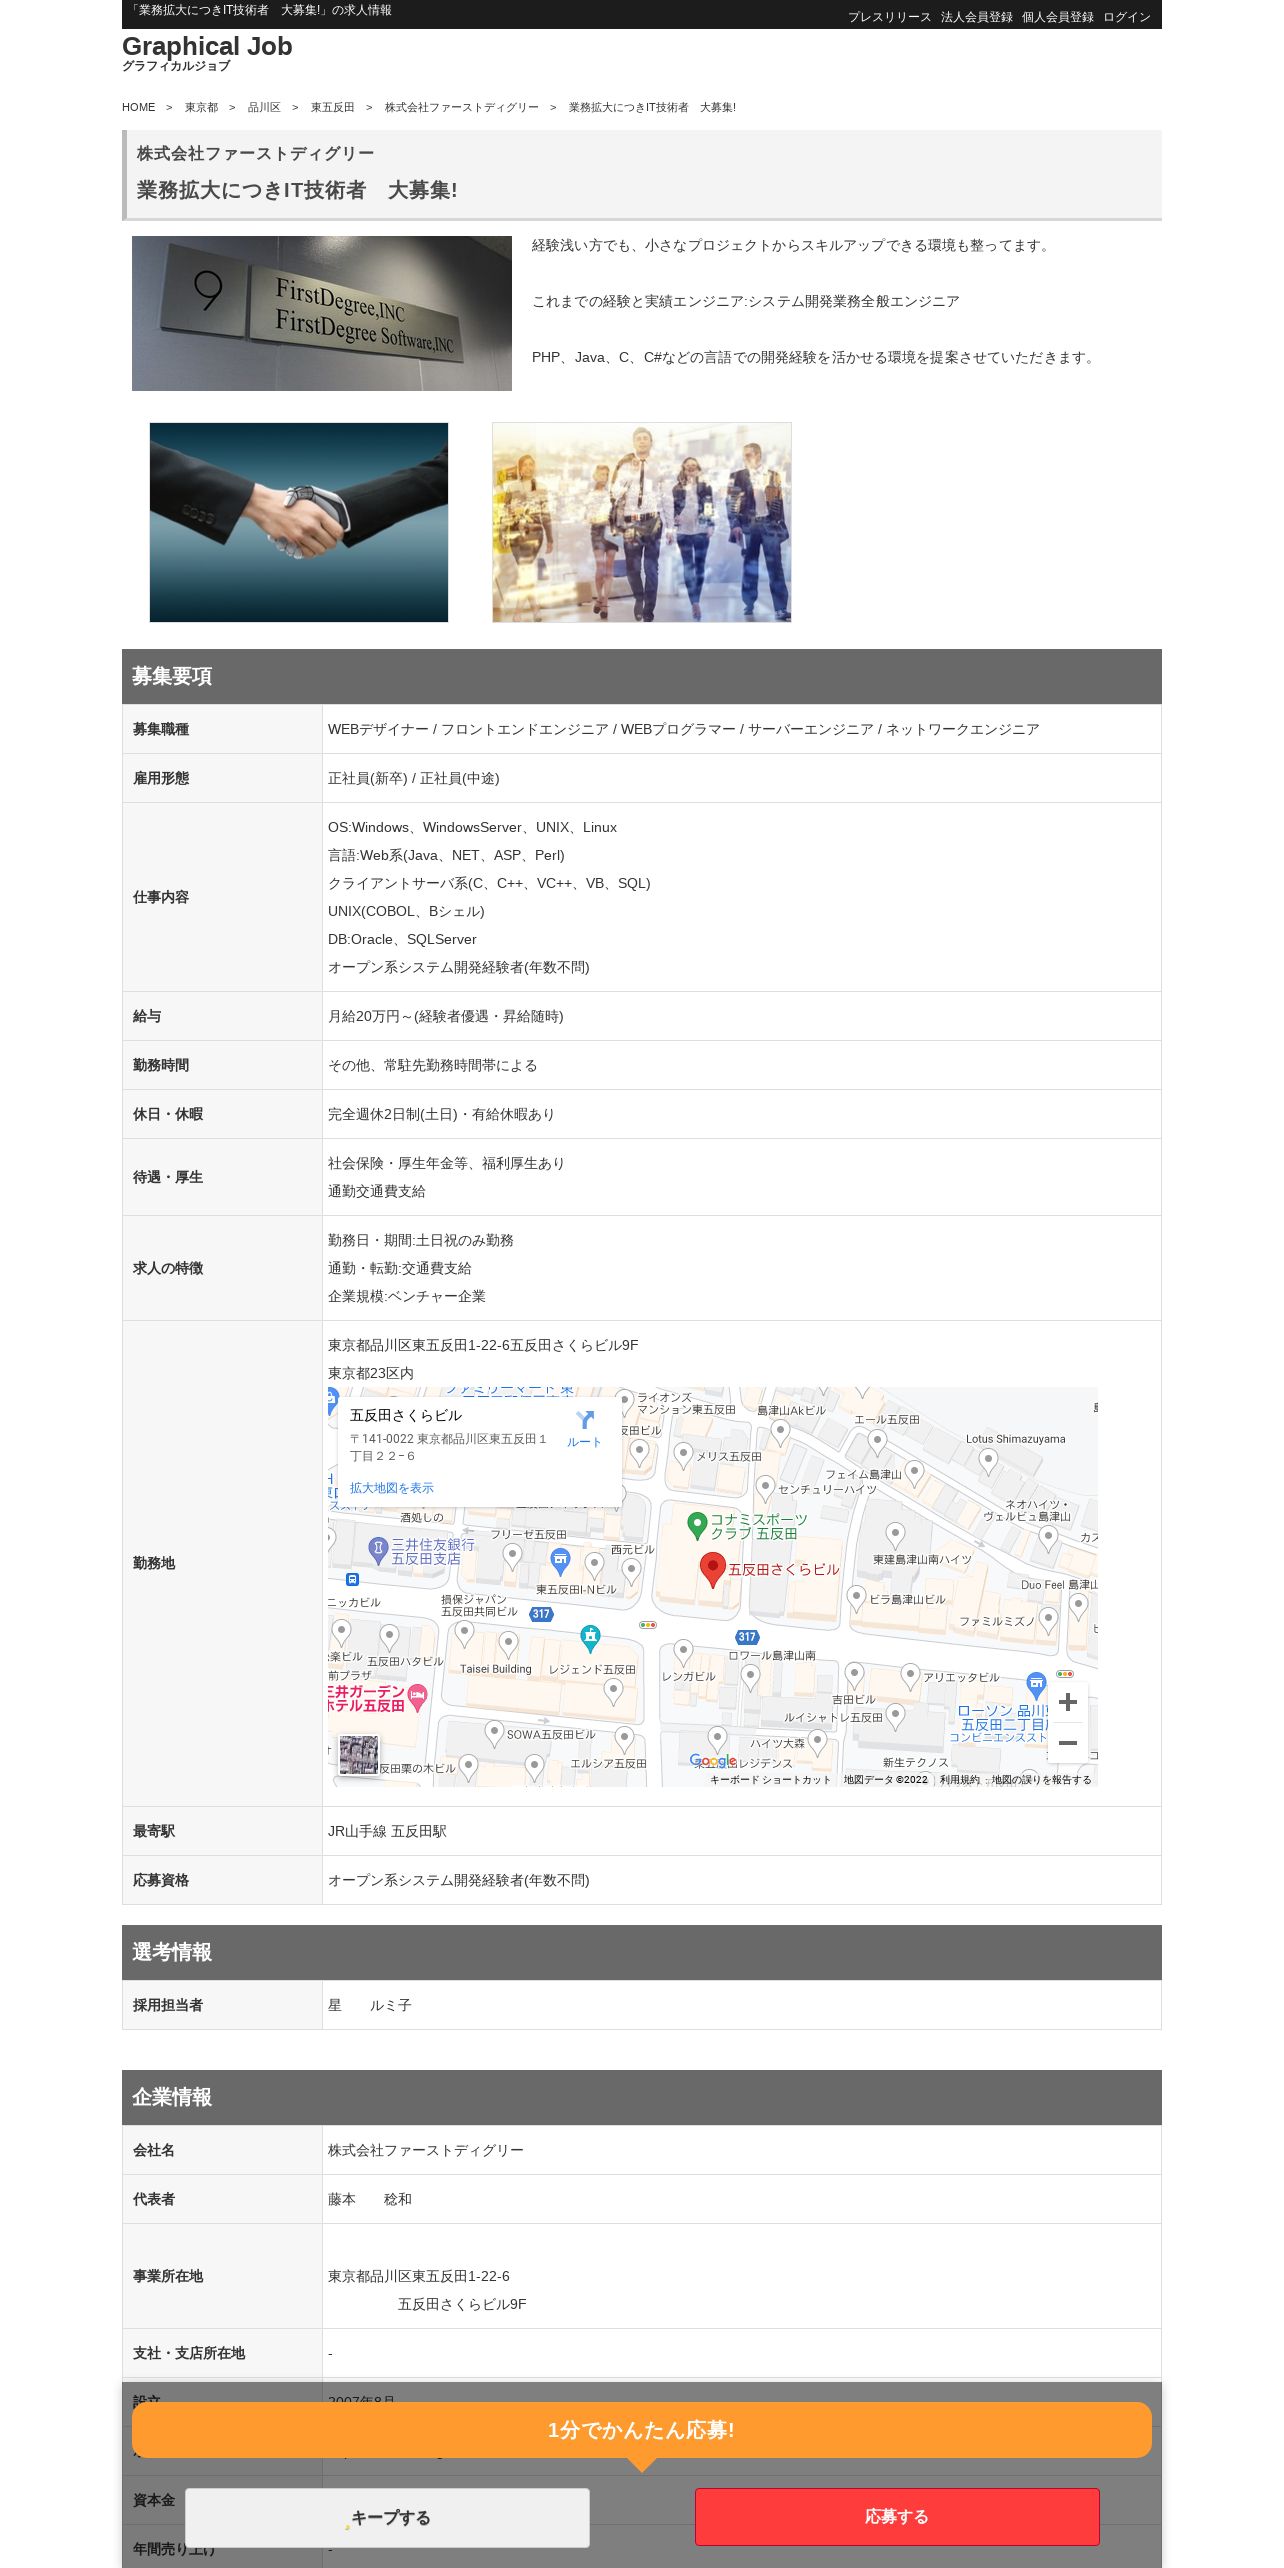Click the ローソン store icon on map
This screenshot has width=1284, height=2568.
coord(1037,1685)
